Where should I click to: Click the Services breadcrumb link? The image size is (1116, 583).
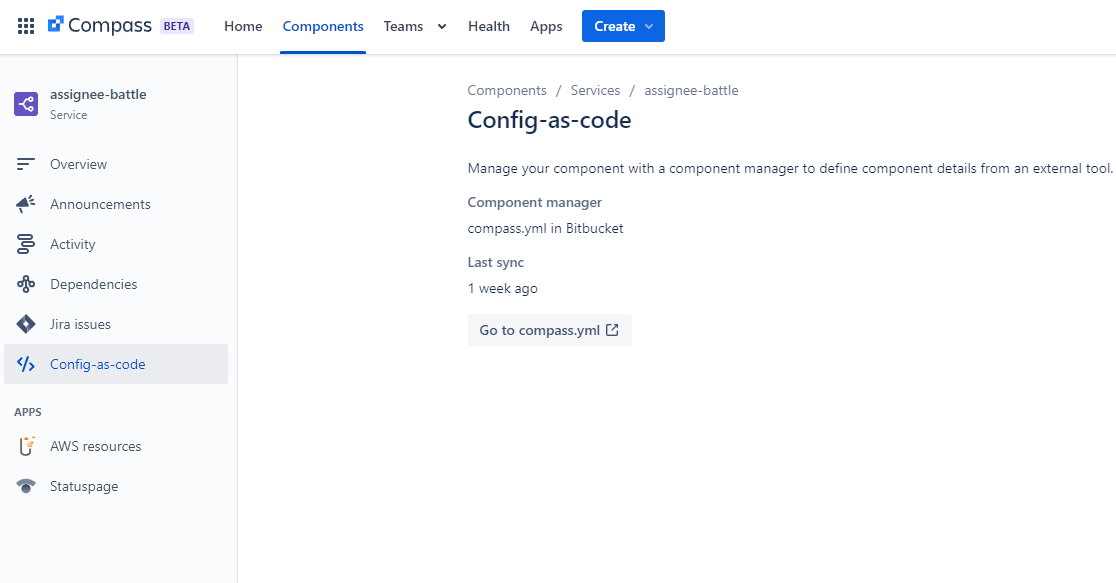595,90
